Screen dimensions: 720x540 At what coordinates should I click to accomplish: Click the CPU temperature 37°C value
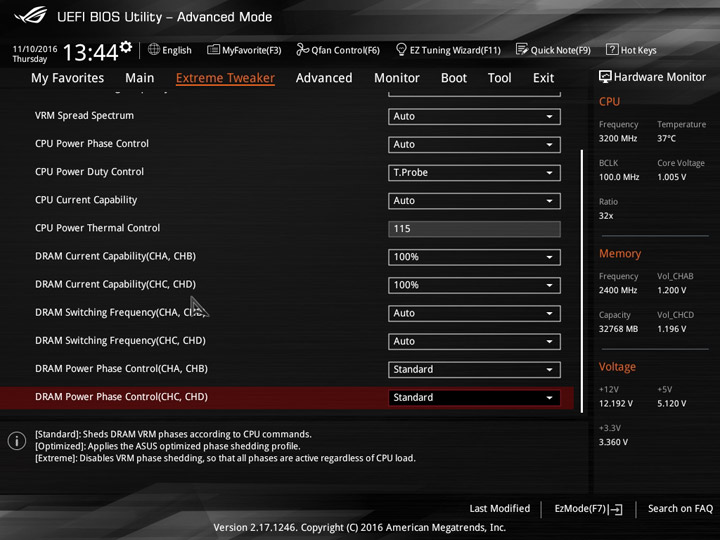point(666,138)
